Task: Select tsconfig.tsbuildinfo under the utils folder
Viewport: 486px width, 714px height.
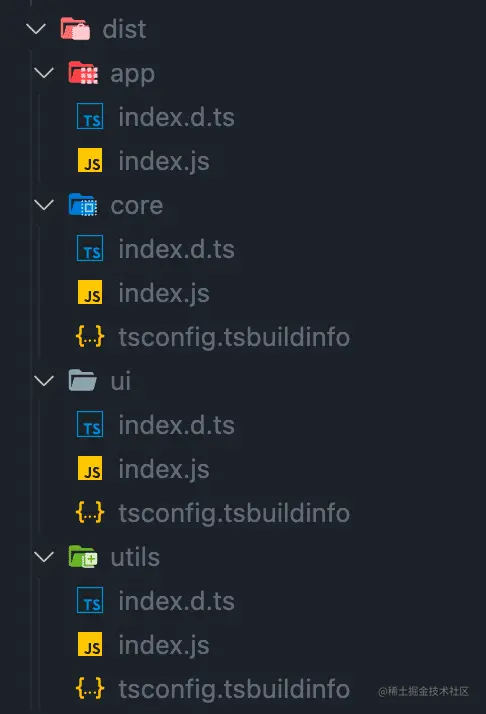Action: 234,688
